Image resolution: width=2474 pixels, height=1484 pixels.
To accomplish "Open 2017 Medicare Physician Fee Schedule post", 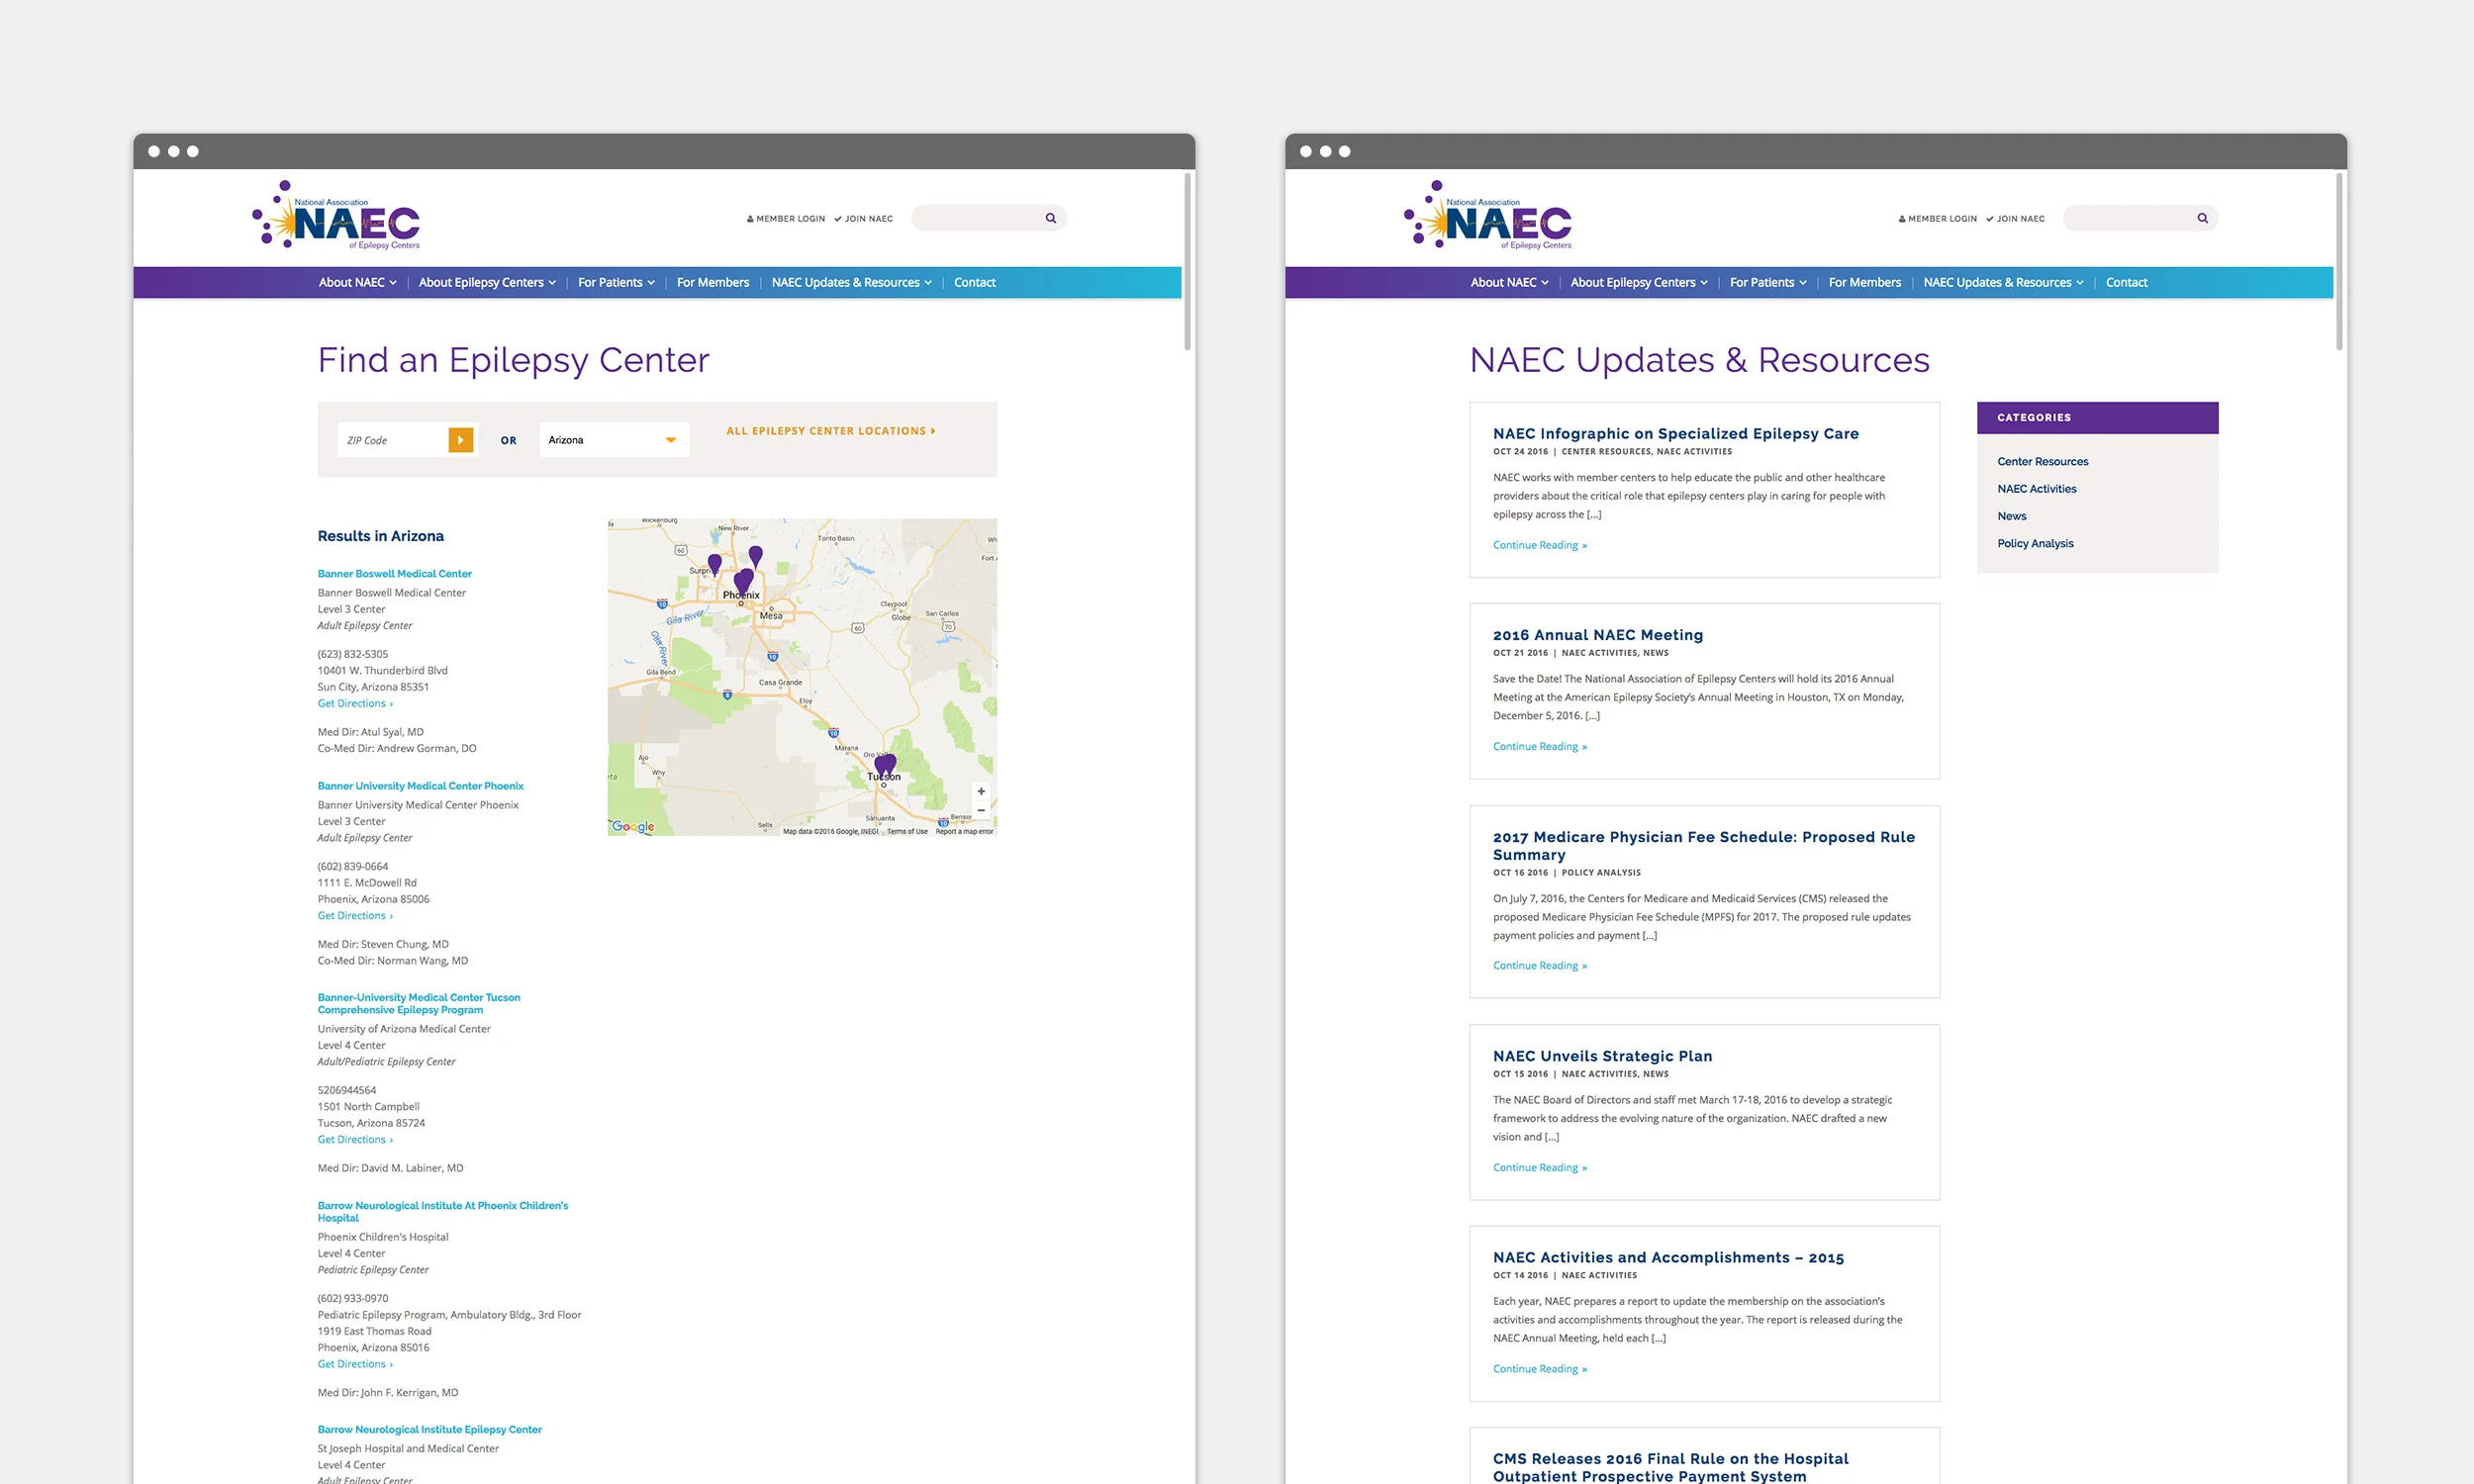I will (x=1704, y=845).
